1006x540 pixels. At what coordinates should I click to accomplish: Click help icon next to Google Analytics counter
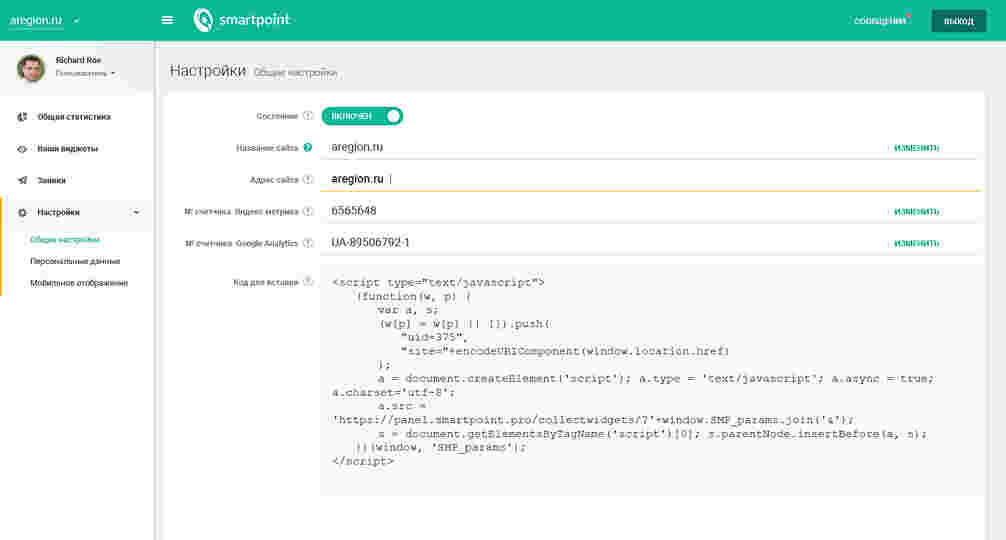click(308, 243)
